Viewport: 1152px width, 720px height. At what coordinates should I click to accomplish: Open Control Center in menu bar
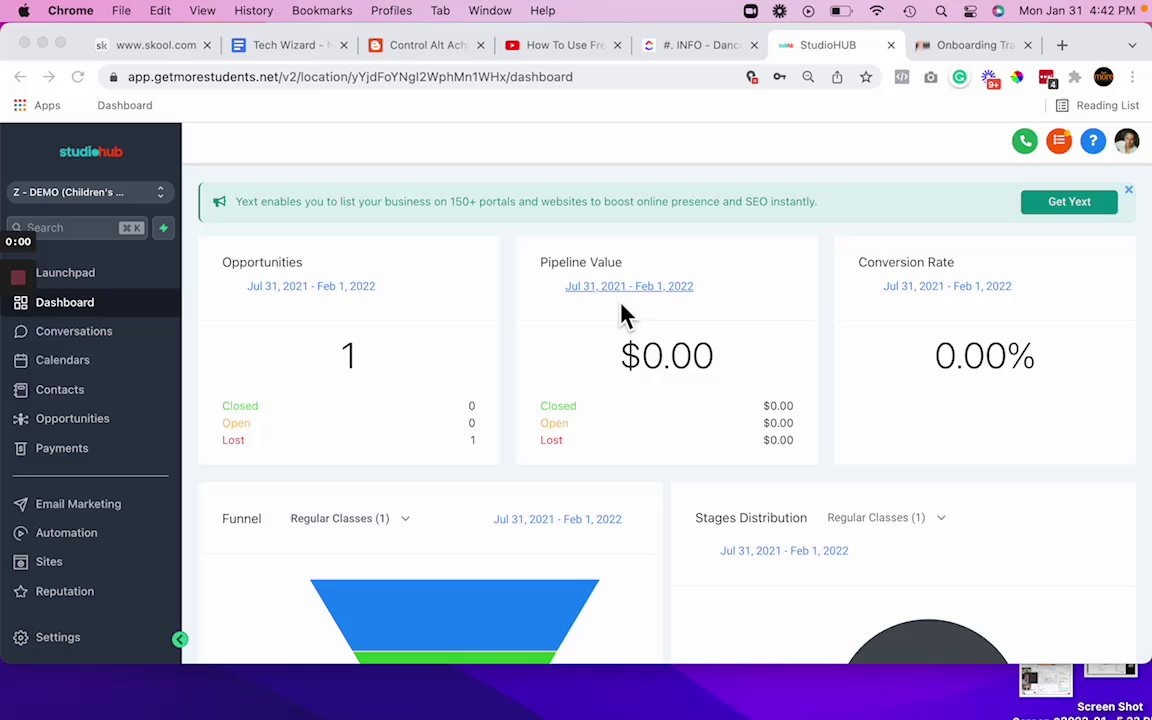(x=970, y=11)
